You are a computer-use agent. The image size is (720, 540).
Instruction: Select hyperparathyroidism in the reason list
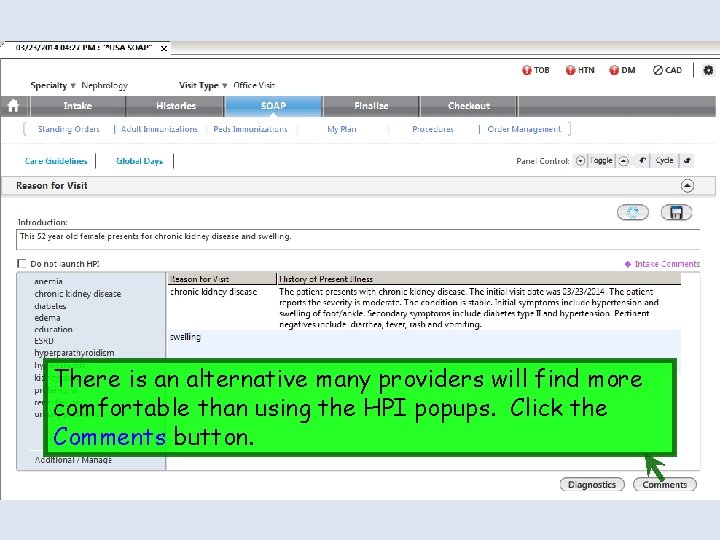[x=74, y=353]
